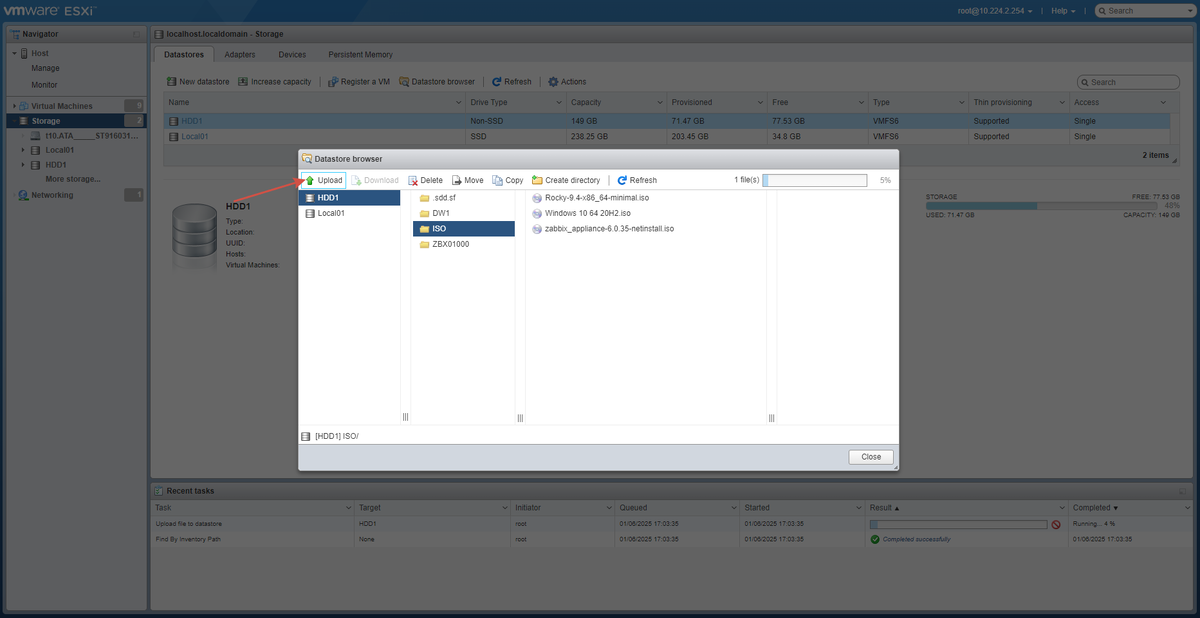Switch to the Devices tab
This screenshot has height=618, width=1200.
tap(292, 54)
